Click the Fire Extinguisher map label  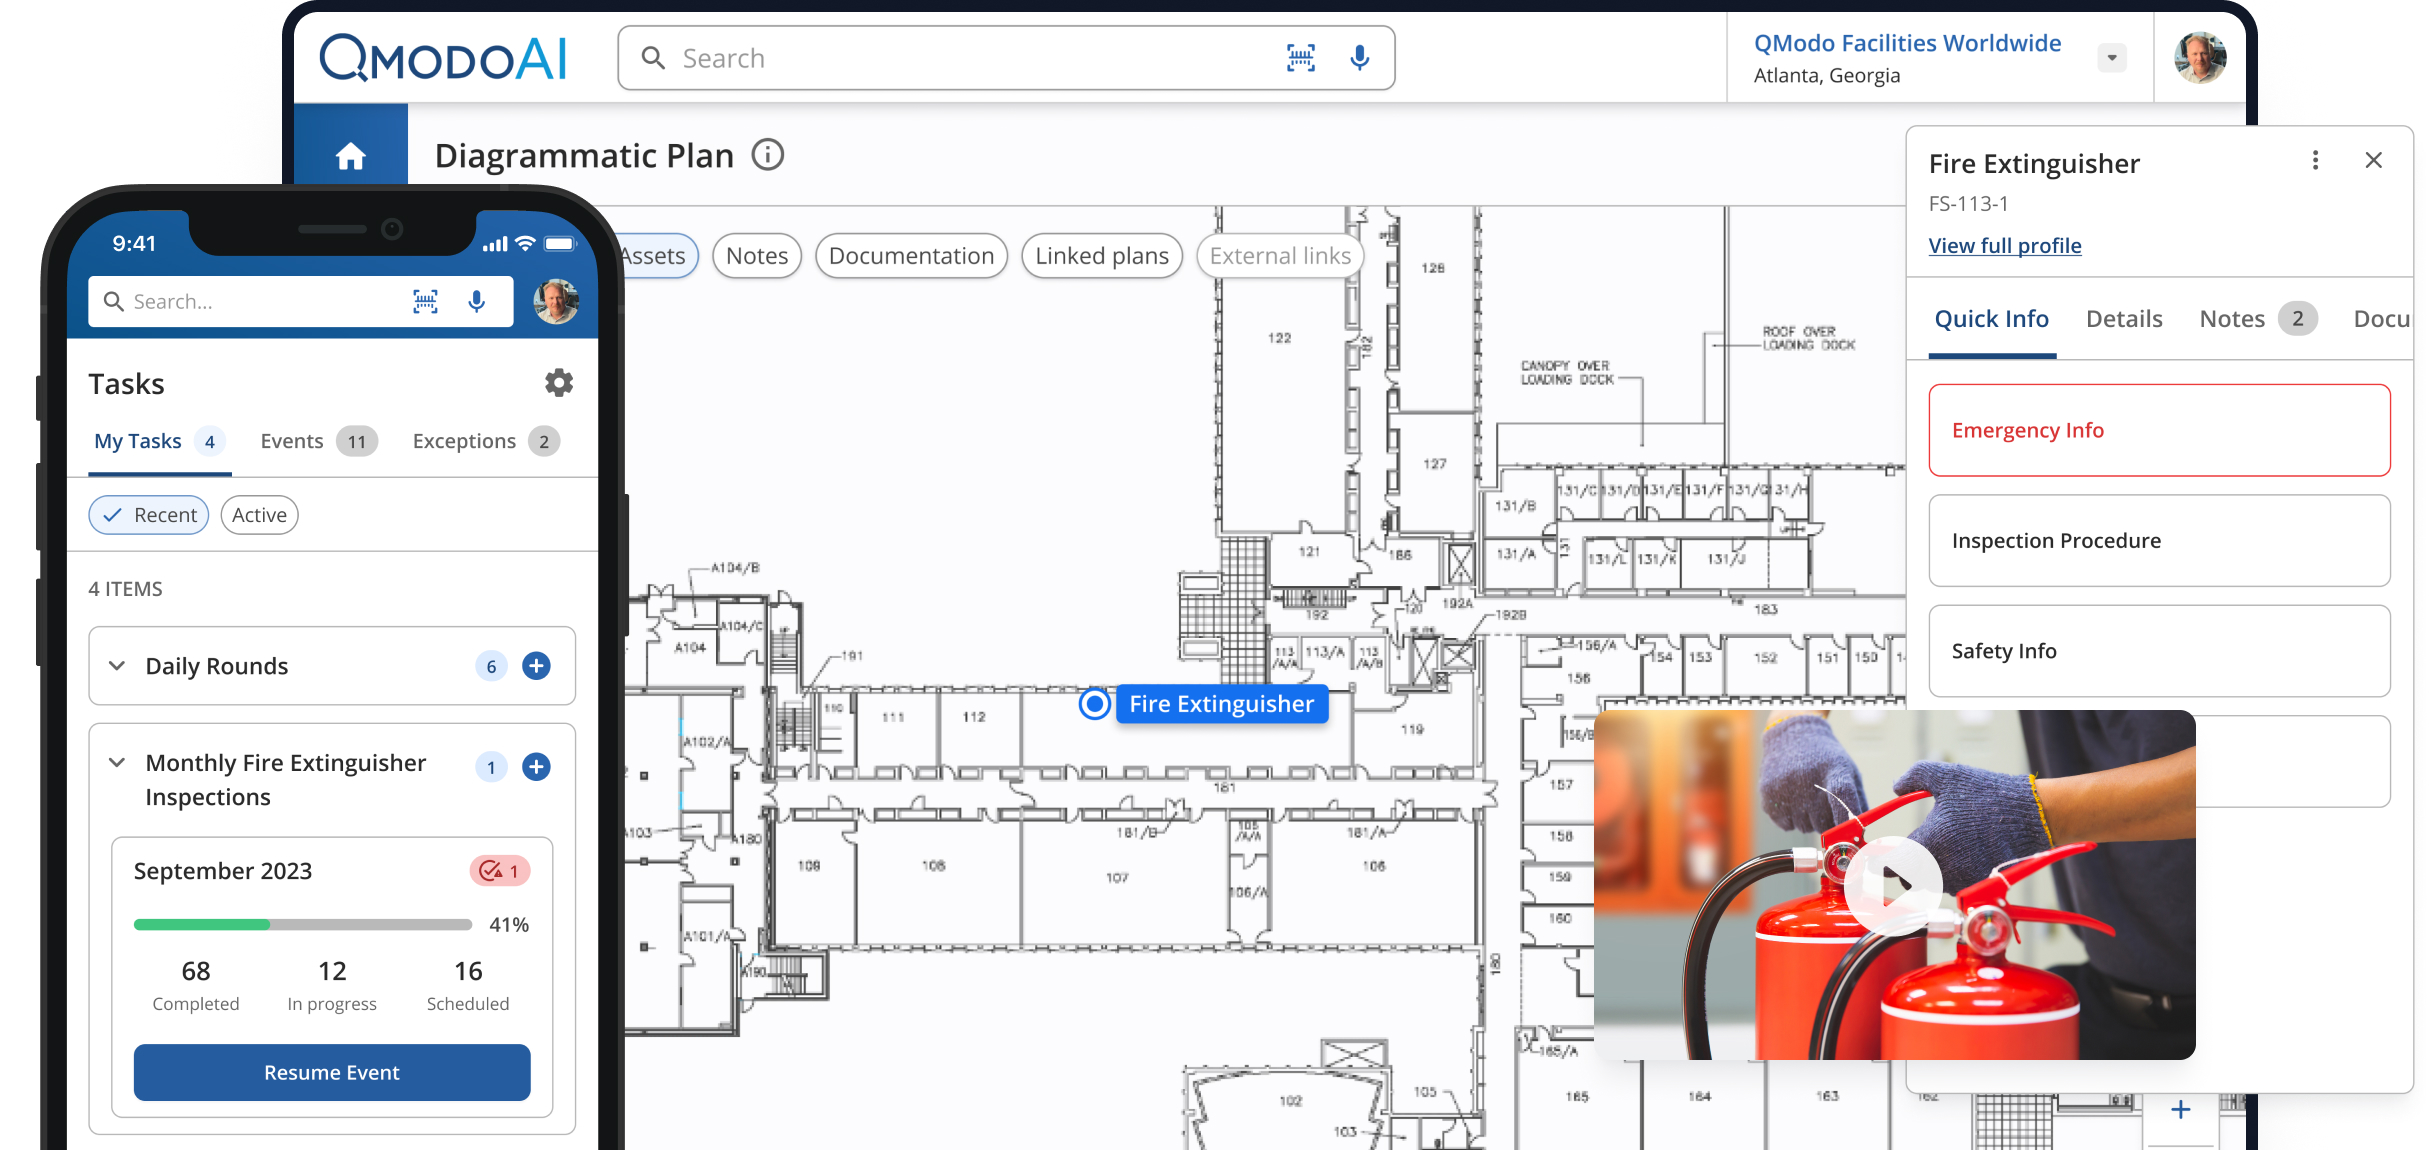click(x=1221, y=704)
